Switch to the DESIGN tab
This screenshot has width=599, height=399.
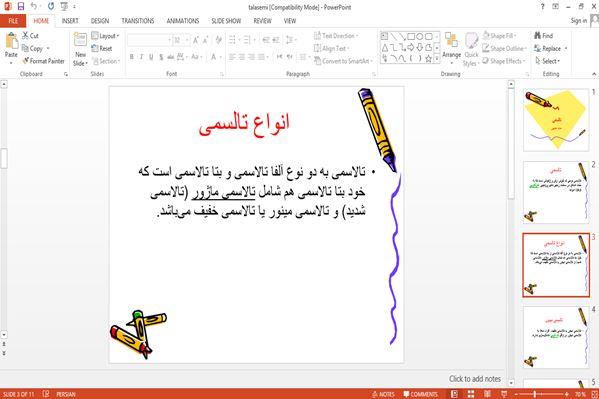point(100,21)
